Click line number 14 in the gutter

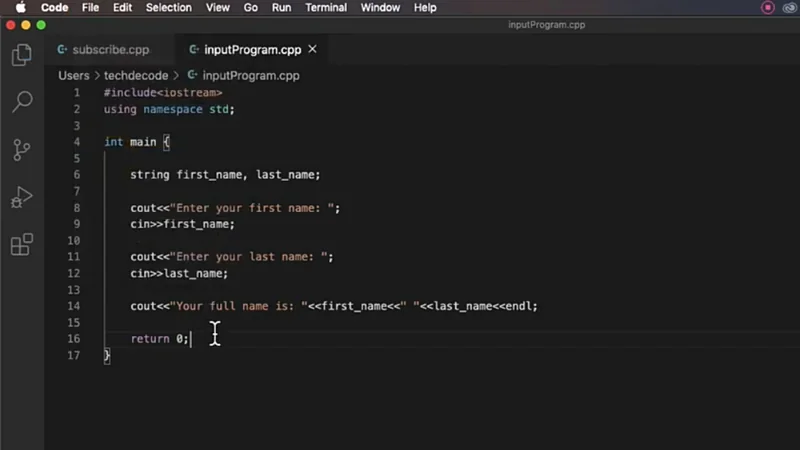pos(73,306)
